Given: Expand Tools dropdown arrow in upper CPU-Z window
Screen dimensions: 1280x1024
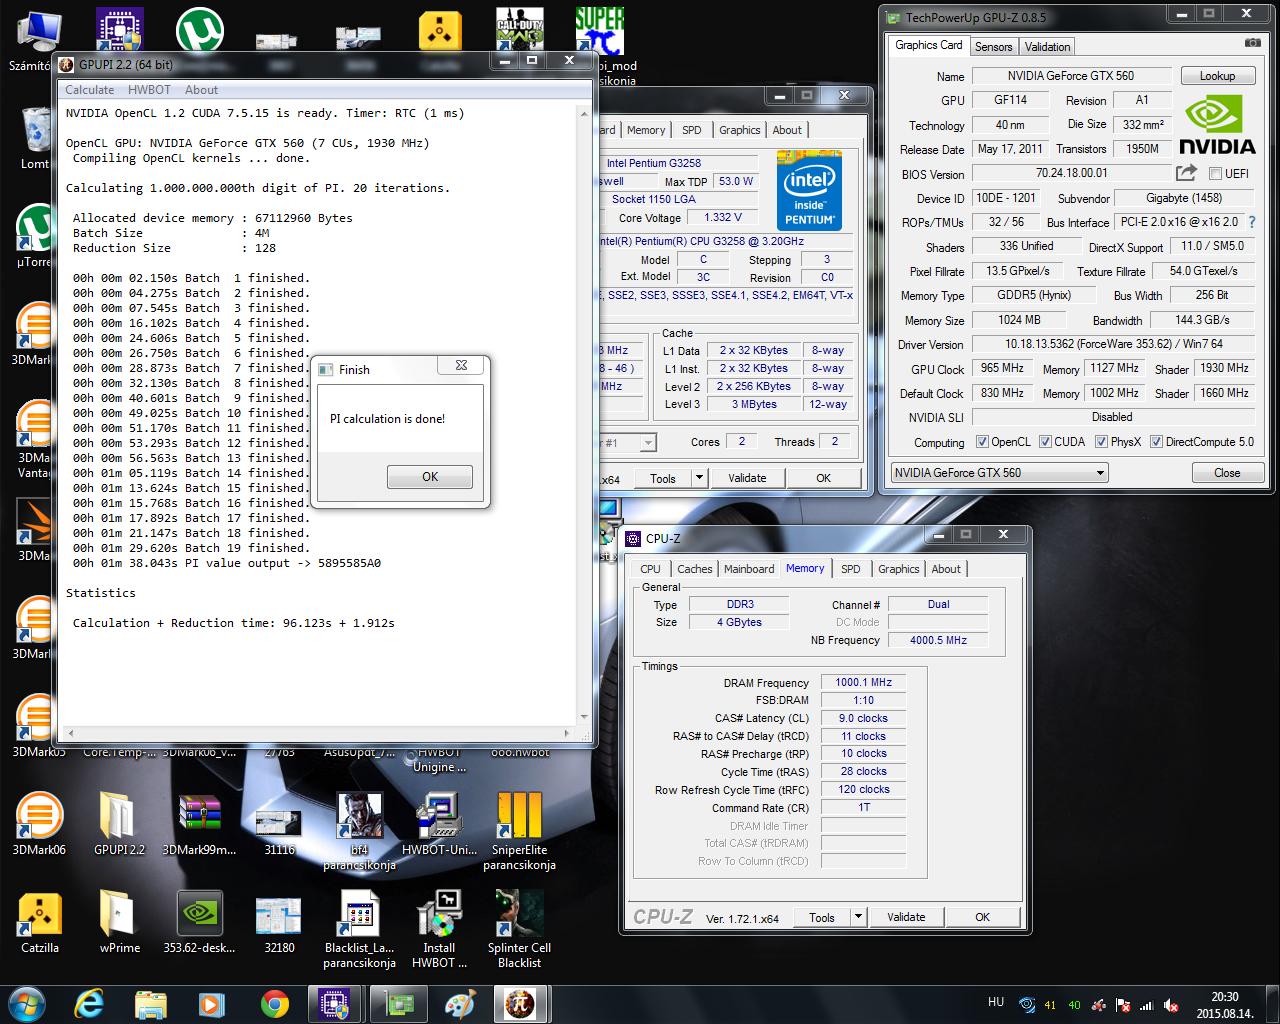Looking at the screenshot, I should pyautogui.click(x=699, y=478).
